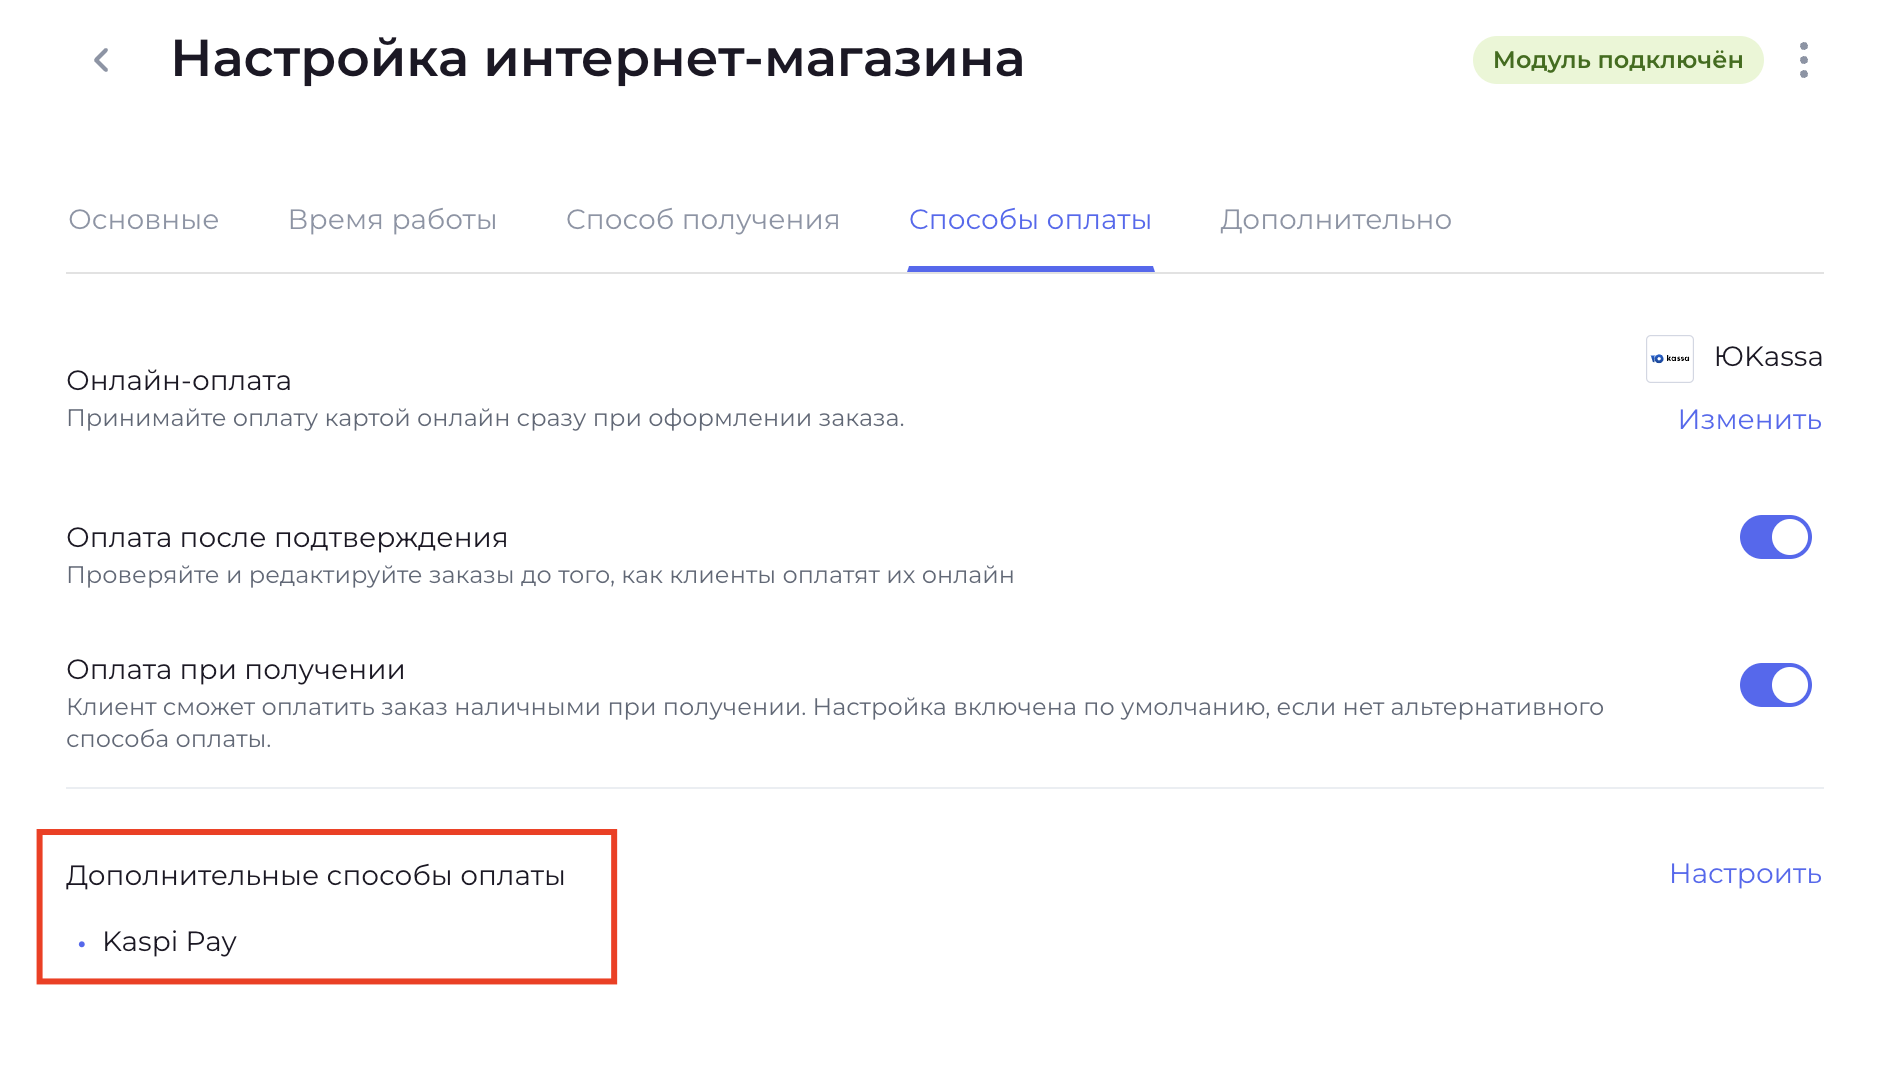
Task: Click the ЮKassa logo thumbnail
Action: 1669,359
